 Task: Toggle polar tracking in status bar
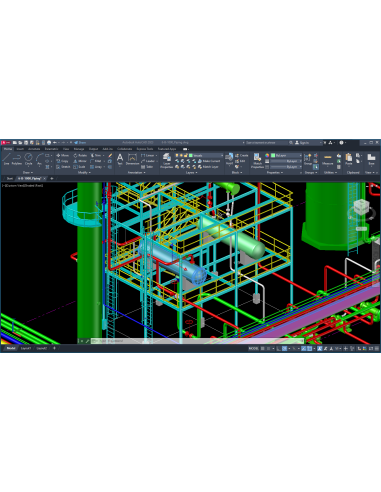pos(284,348)
